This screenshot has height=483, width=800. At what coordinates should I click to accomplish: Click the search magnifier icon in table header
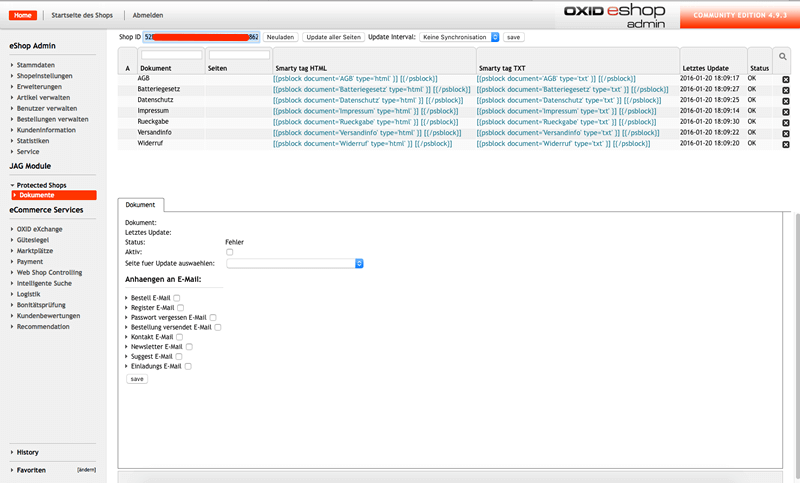[x=783, y=57]
